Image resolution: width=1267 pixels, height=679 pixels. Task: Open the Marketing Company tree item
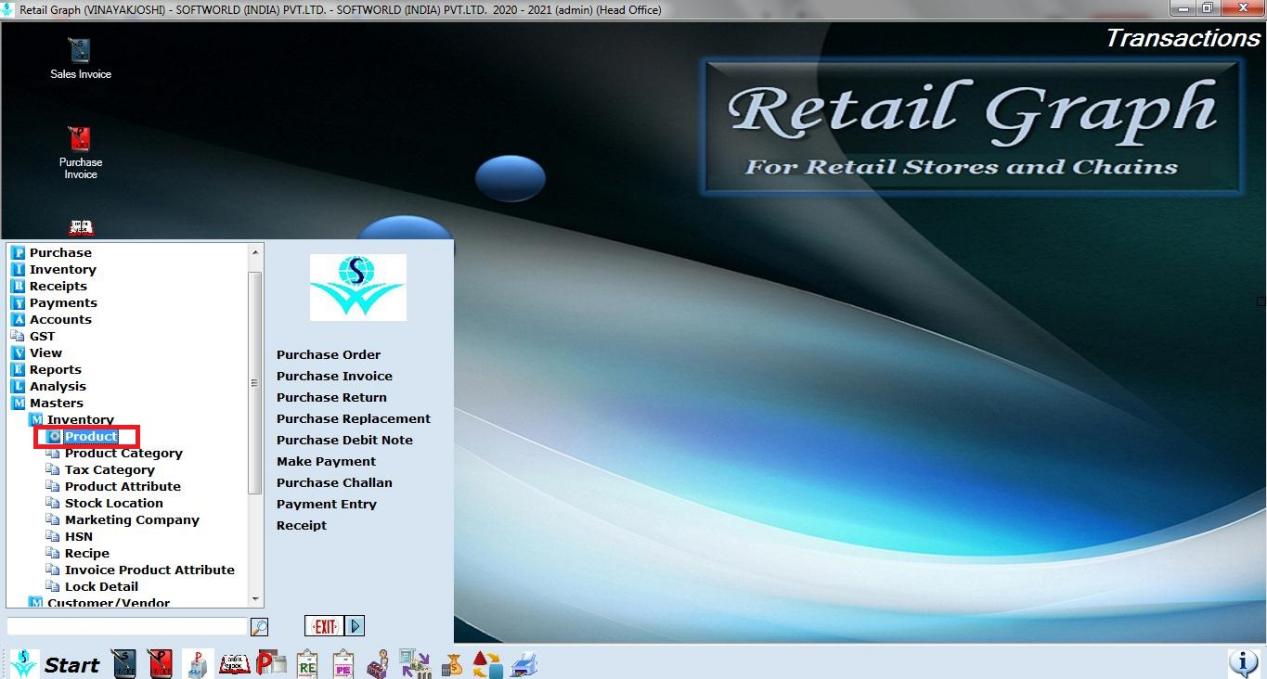[x=132, y=520]
